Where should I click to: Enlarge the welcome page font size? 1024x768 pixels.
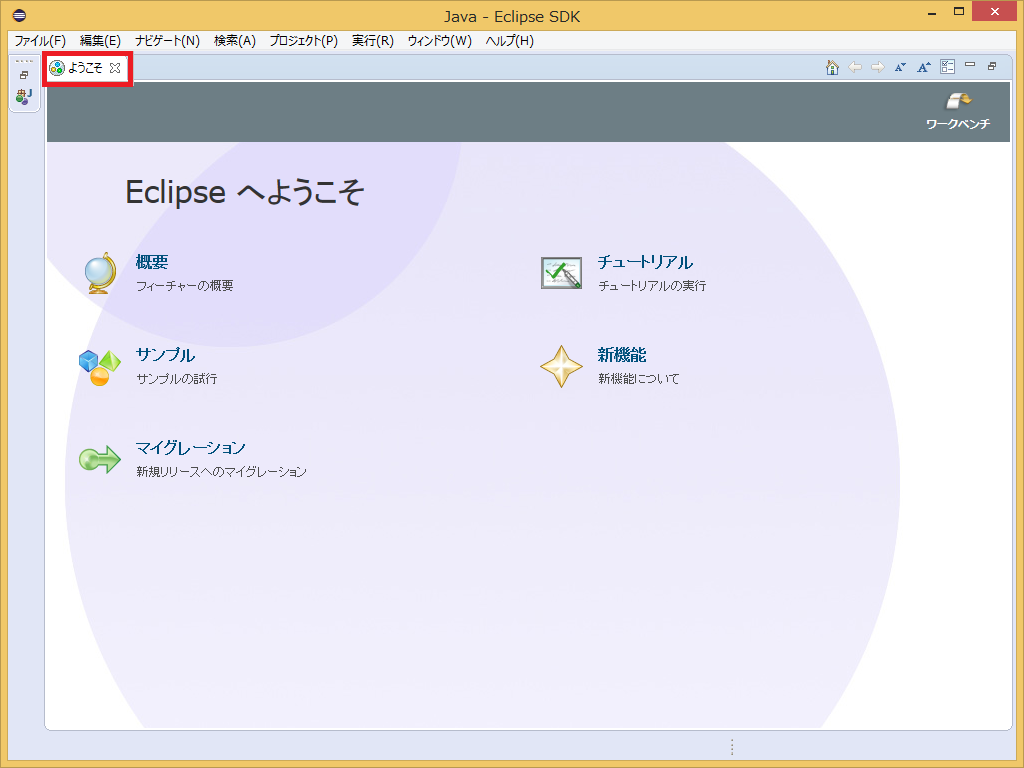pos(923,67)
